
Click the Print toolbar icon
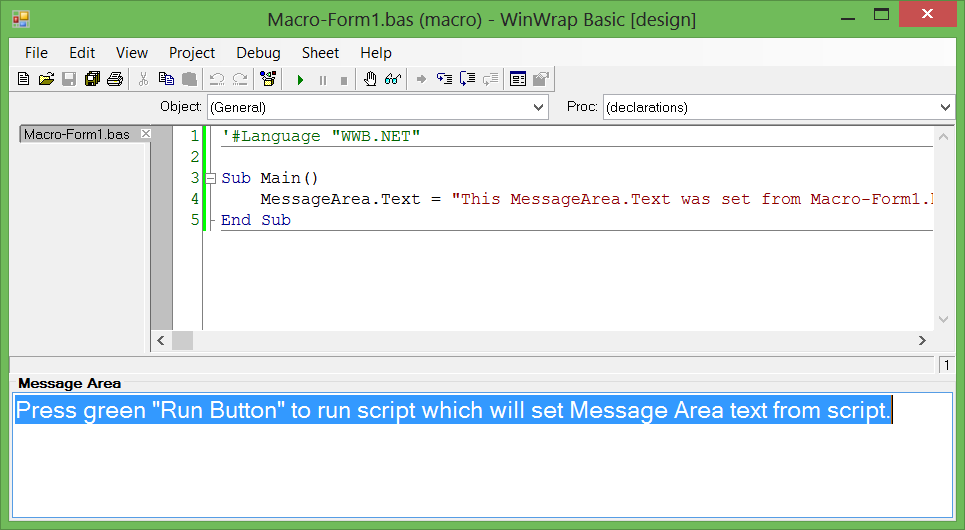tap(115, 79)
